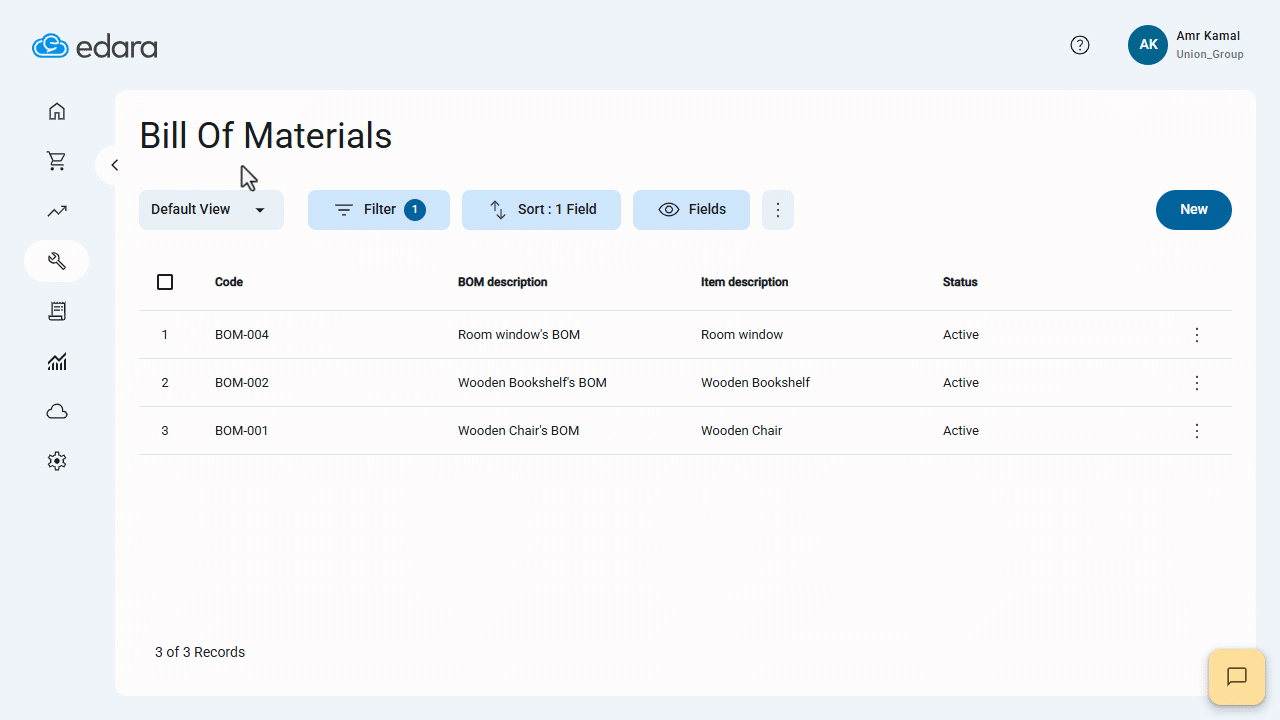Select the BOM-002 code cell
Viewport: 1280px width, 720px height.
coord(242,383)
